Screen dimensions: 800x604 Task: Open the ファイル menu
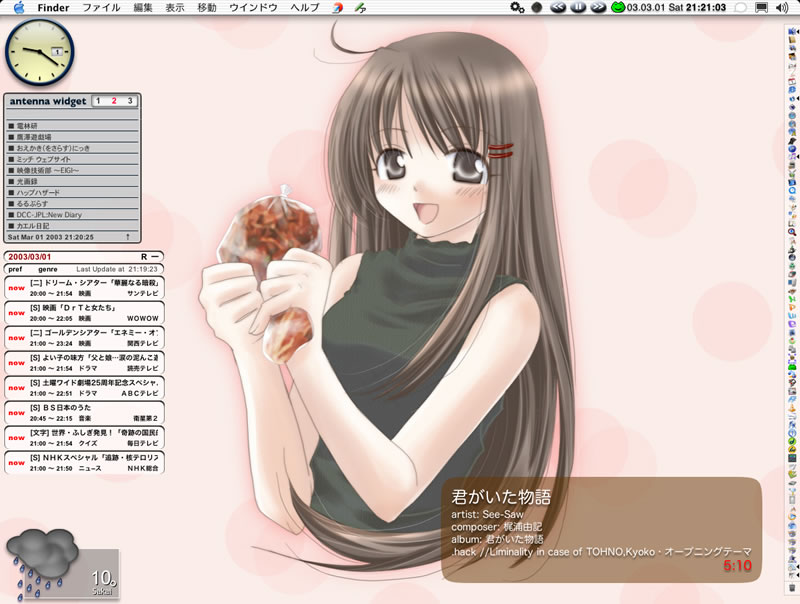[101, 8]
